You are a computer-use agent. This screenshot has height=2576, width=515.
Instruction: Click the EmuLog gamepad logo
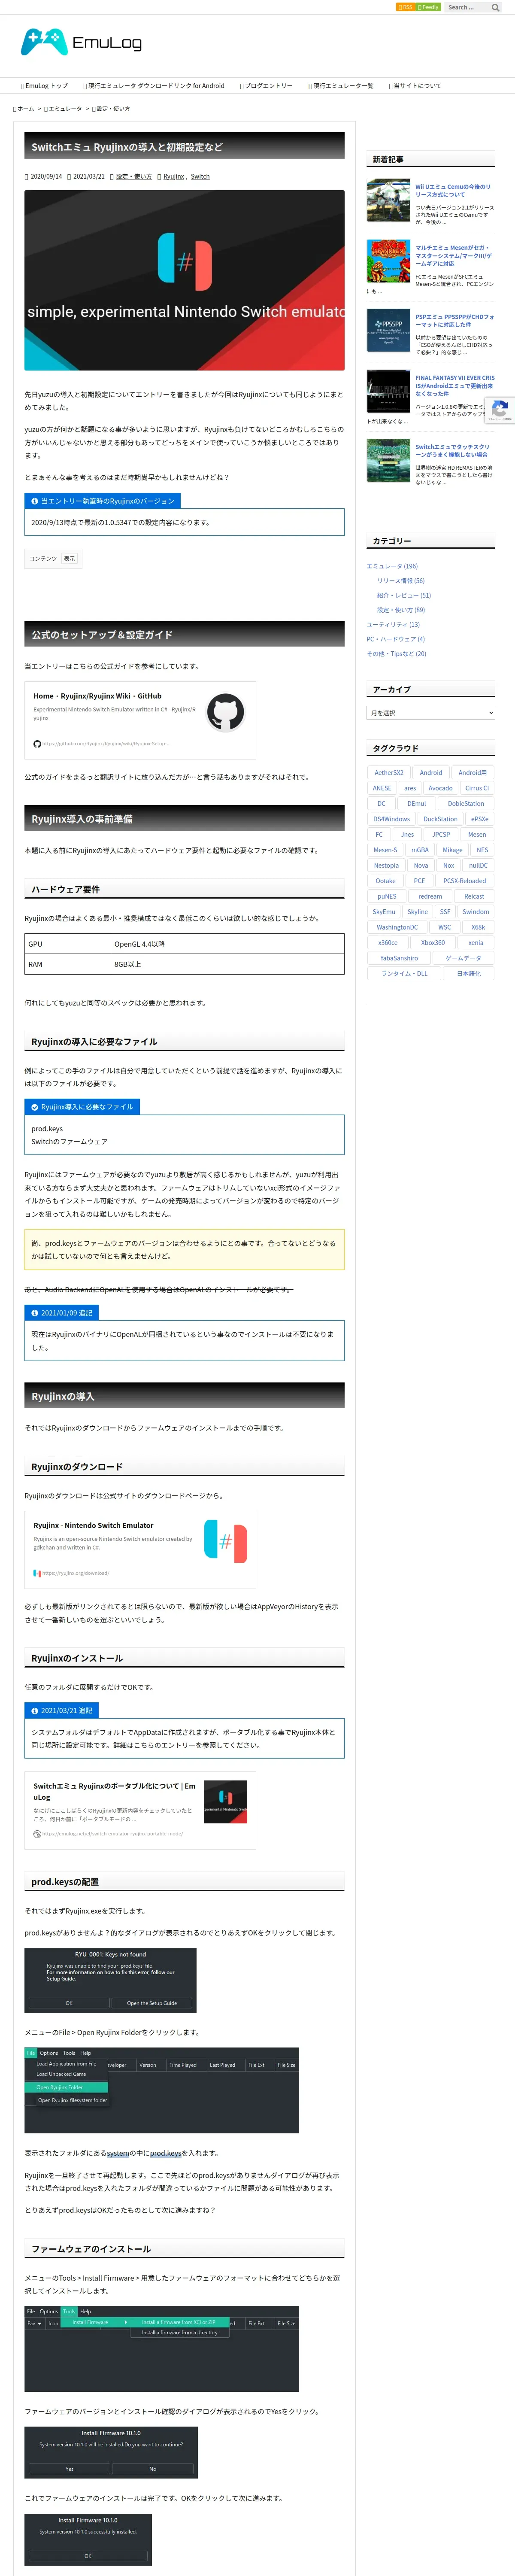click(82, 42)
